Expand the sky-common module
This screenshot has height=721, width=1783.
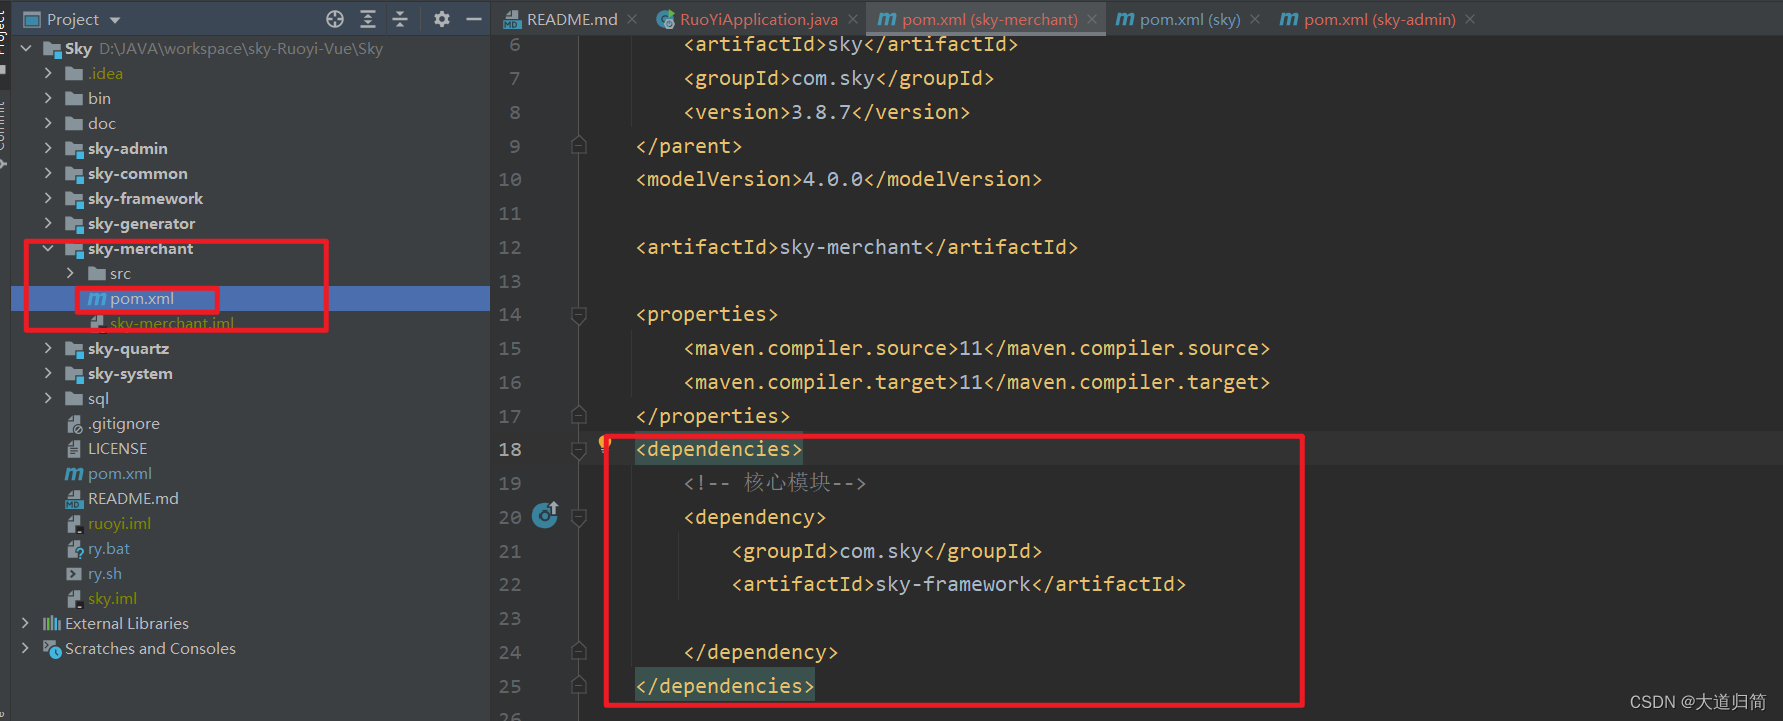click(x=48, y=173)
